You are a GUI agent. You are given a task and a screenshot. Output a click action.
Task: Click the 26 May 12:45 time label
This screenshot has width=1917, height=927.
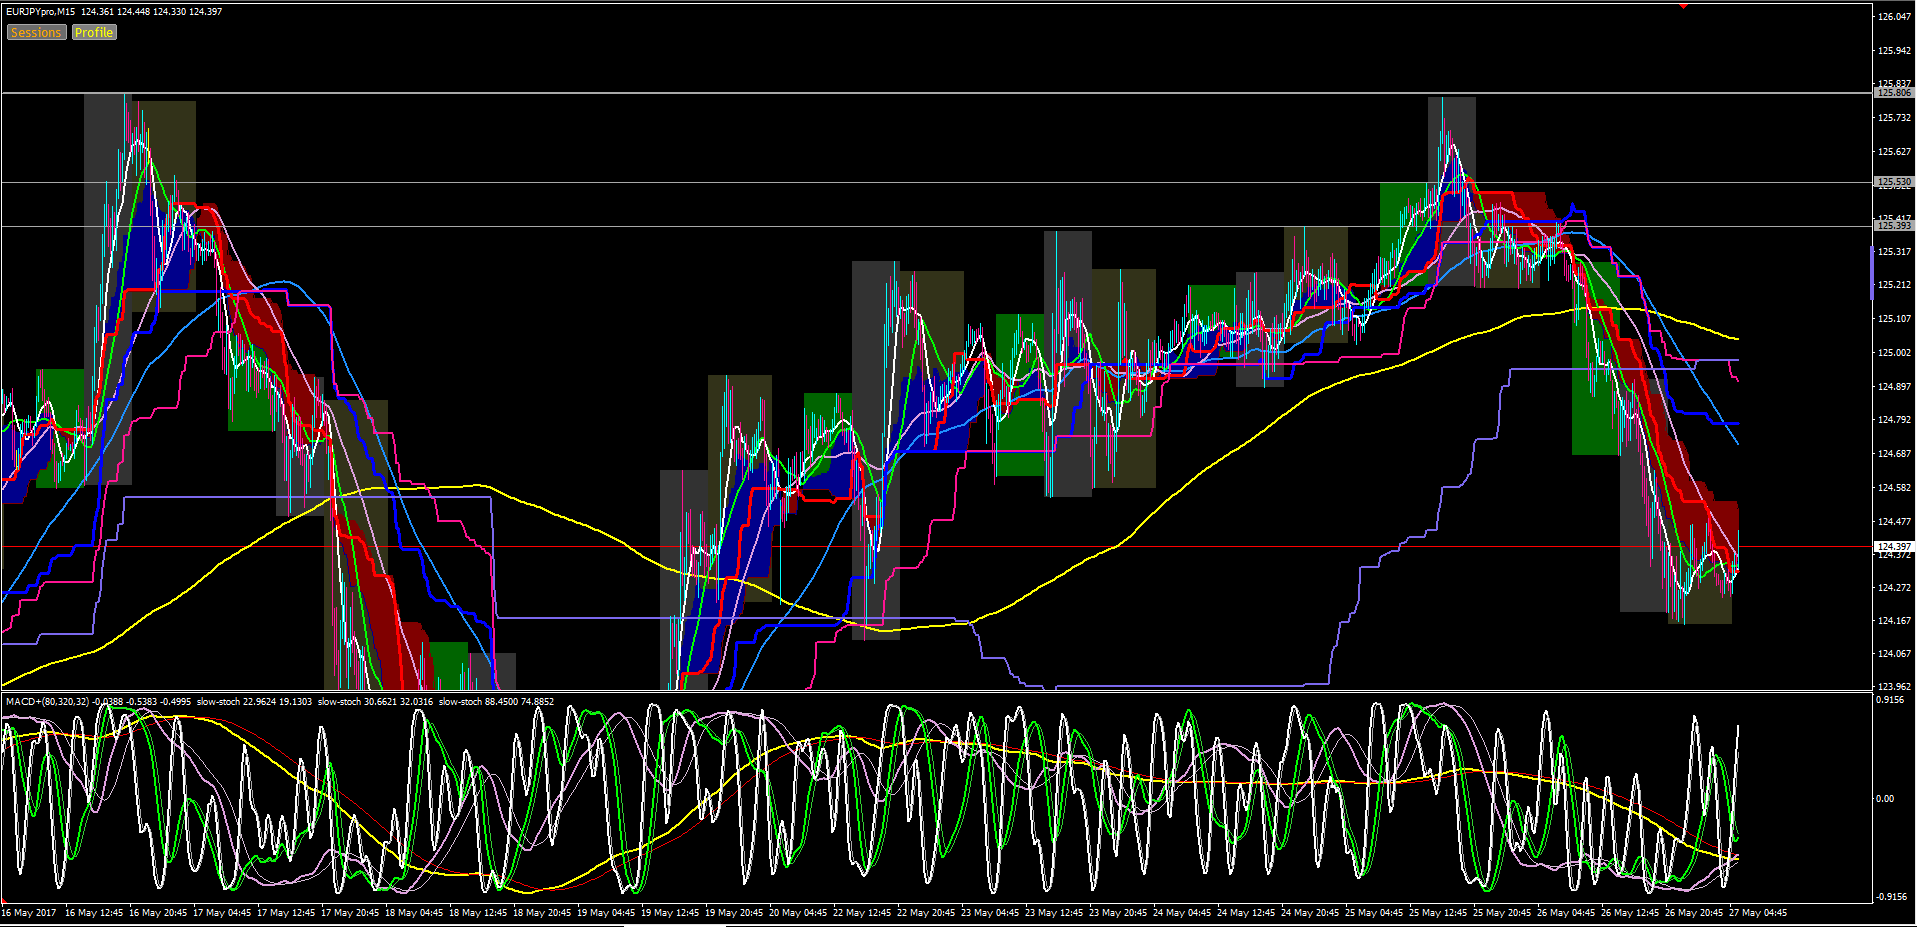coord(1630,913)
